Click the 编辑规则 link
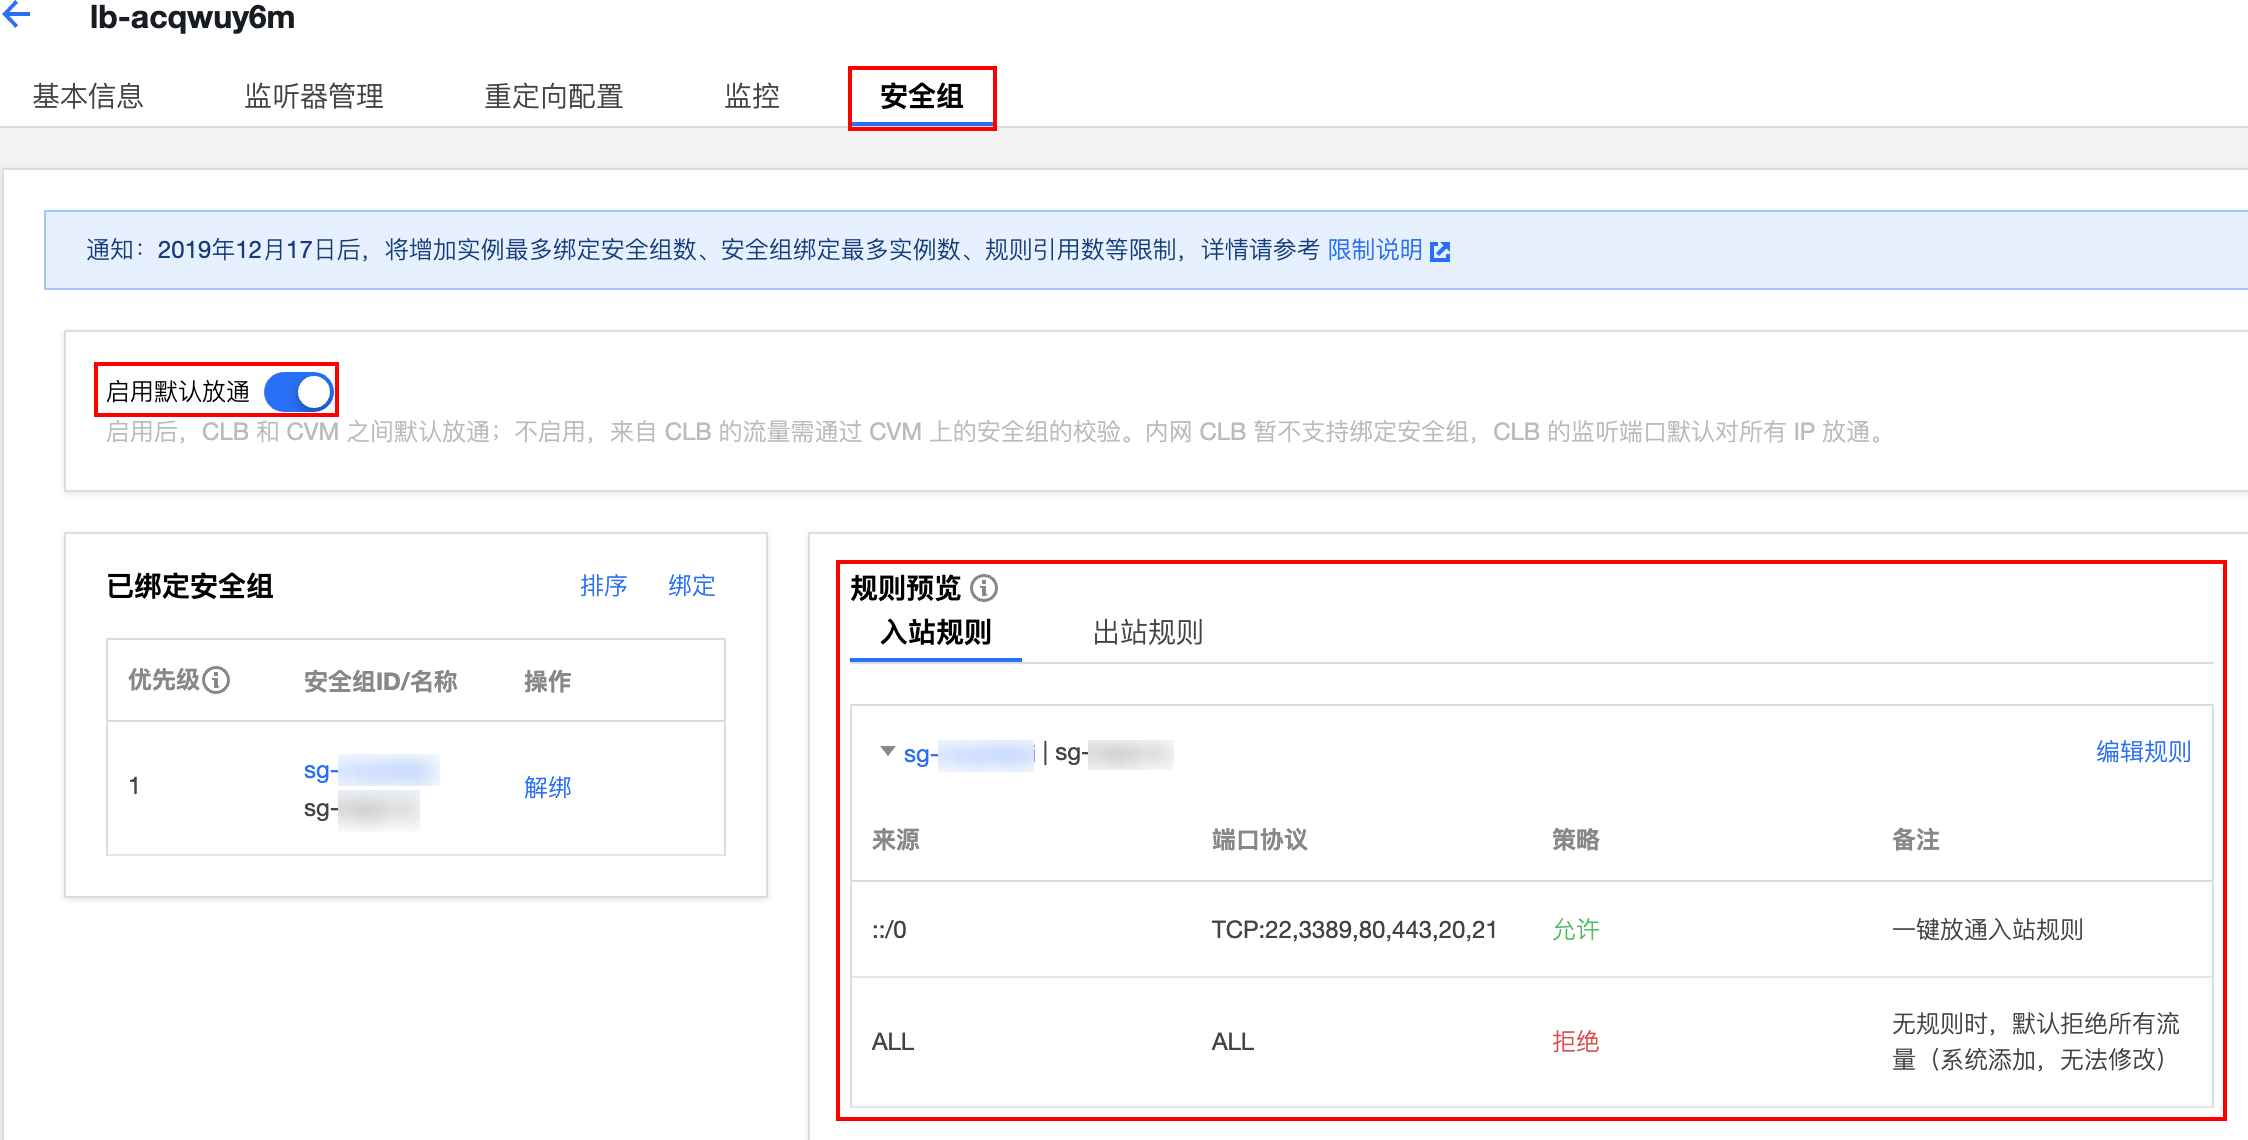Viewport: 2248px width, 1140px height. click(x=2143, y=752)
